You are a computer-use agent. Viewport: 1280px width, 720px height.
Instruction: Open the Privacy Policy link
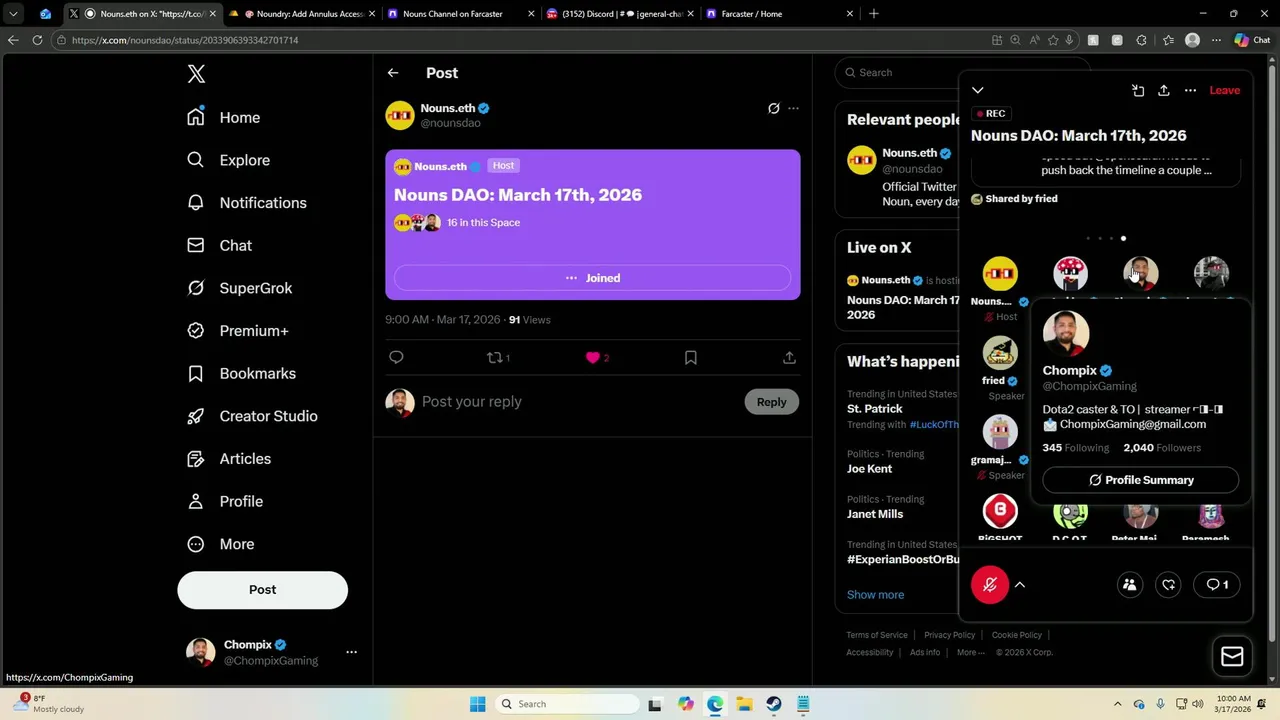pyautogui.click(x=950, y=635)
